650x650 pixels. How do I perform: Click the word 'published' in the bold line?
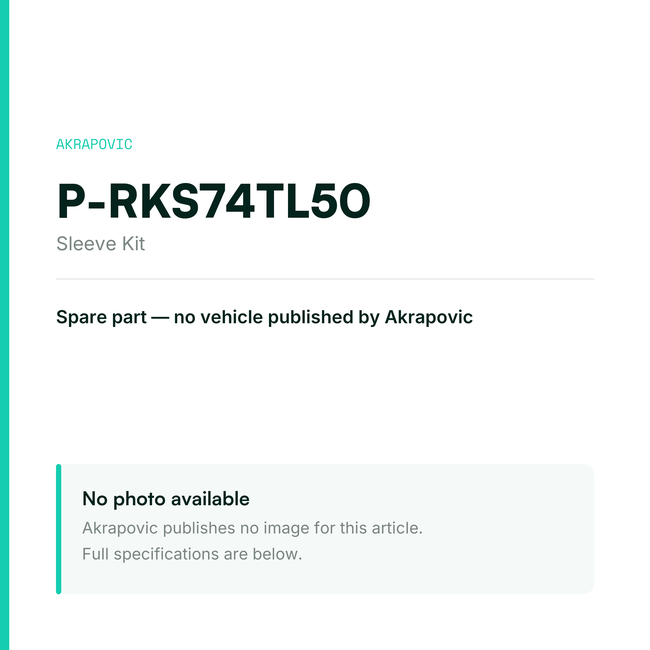click(311, 318)
